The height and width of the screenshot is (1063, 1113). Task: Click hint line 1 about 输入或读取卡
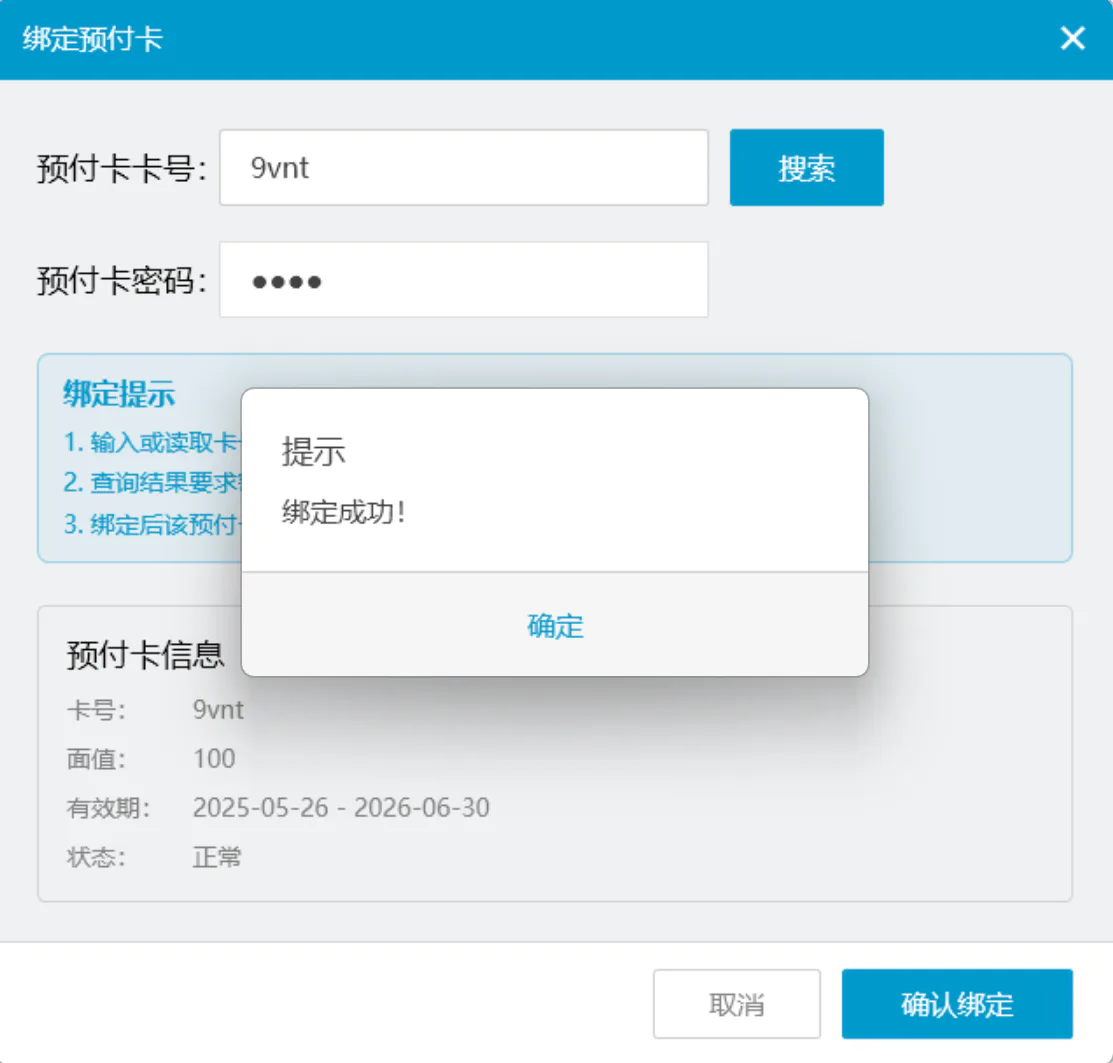(x=152, y=442)
